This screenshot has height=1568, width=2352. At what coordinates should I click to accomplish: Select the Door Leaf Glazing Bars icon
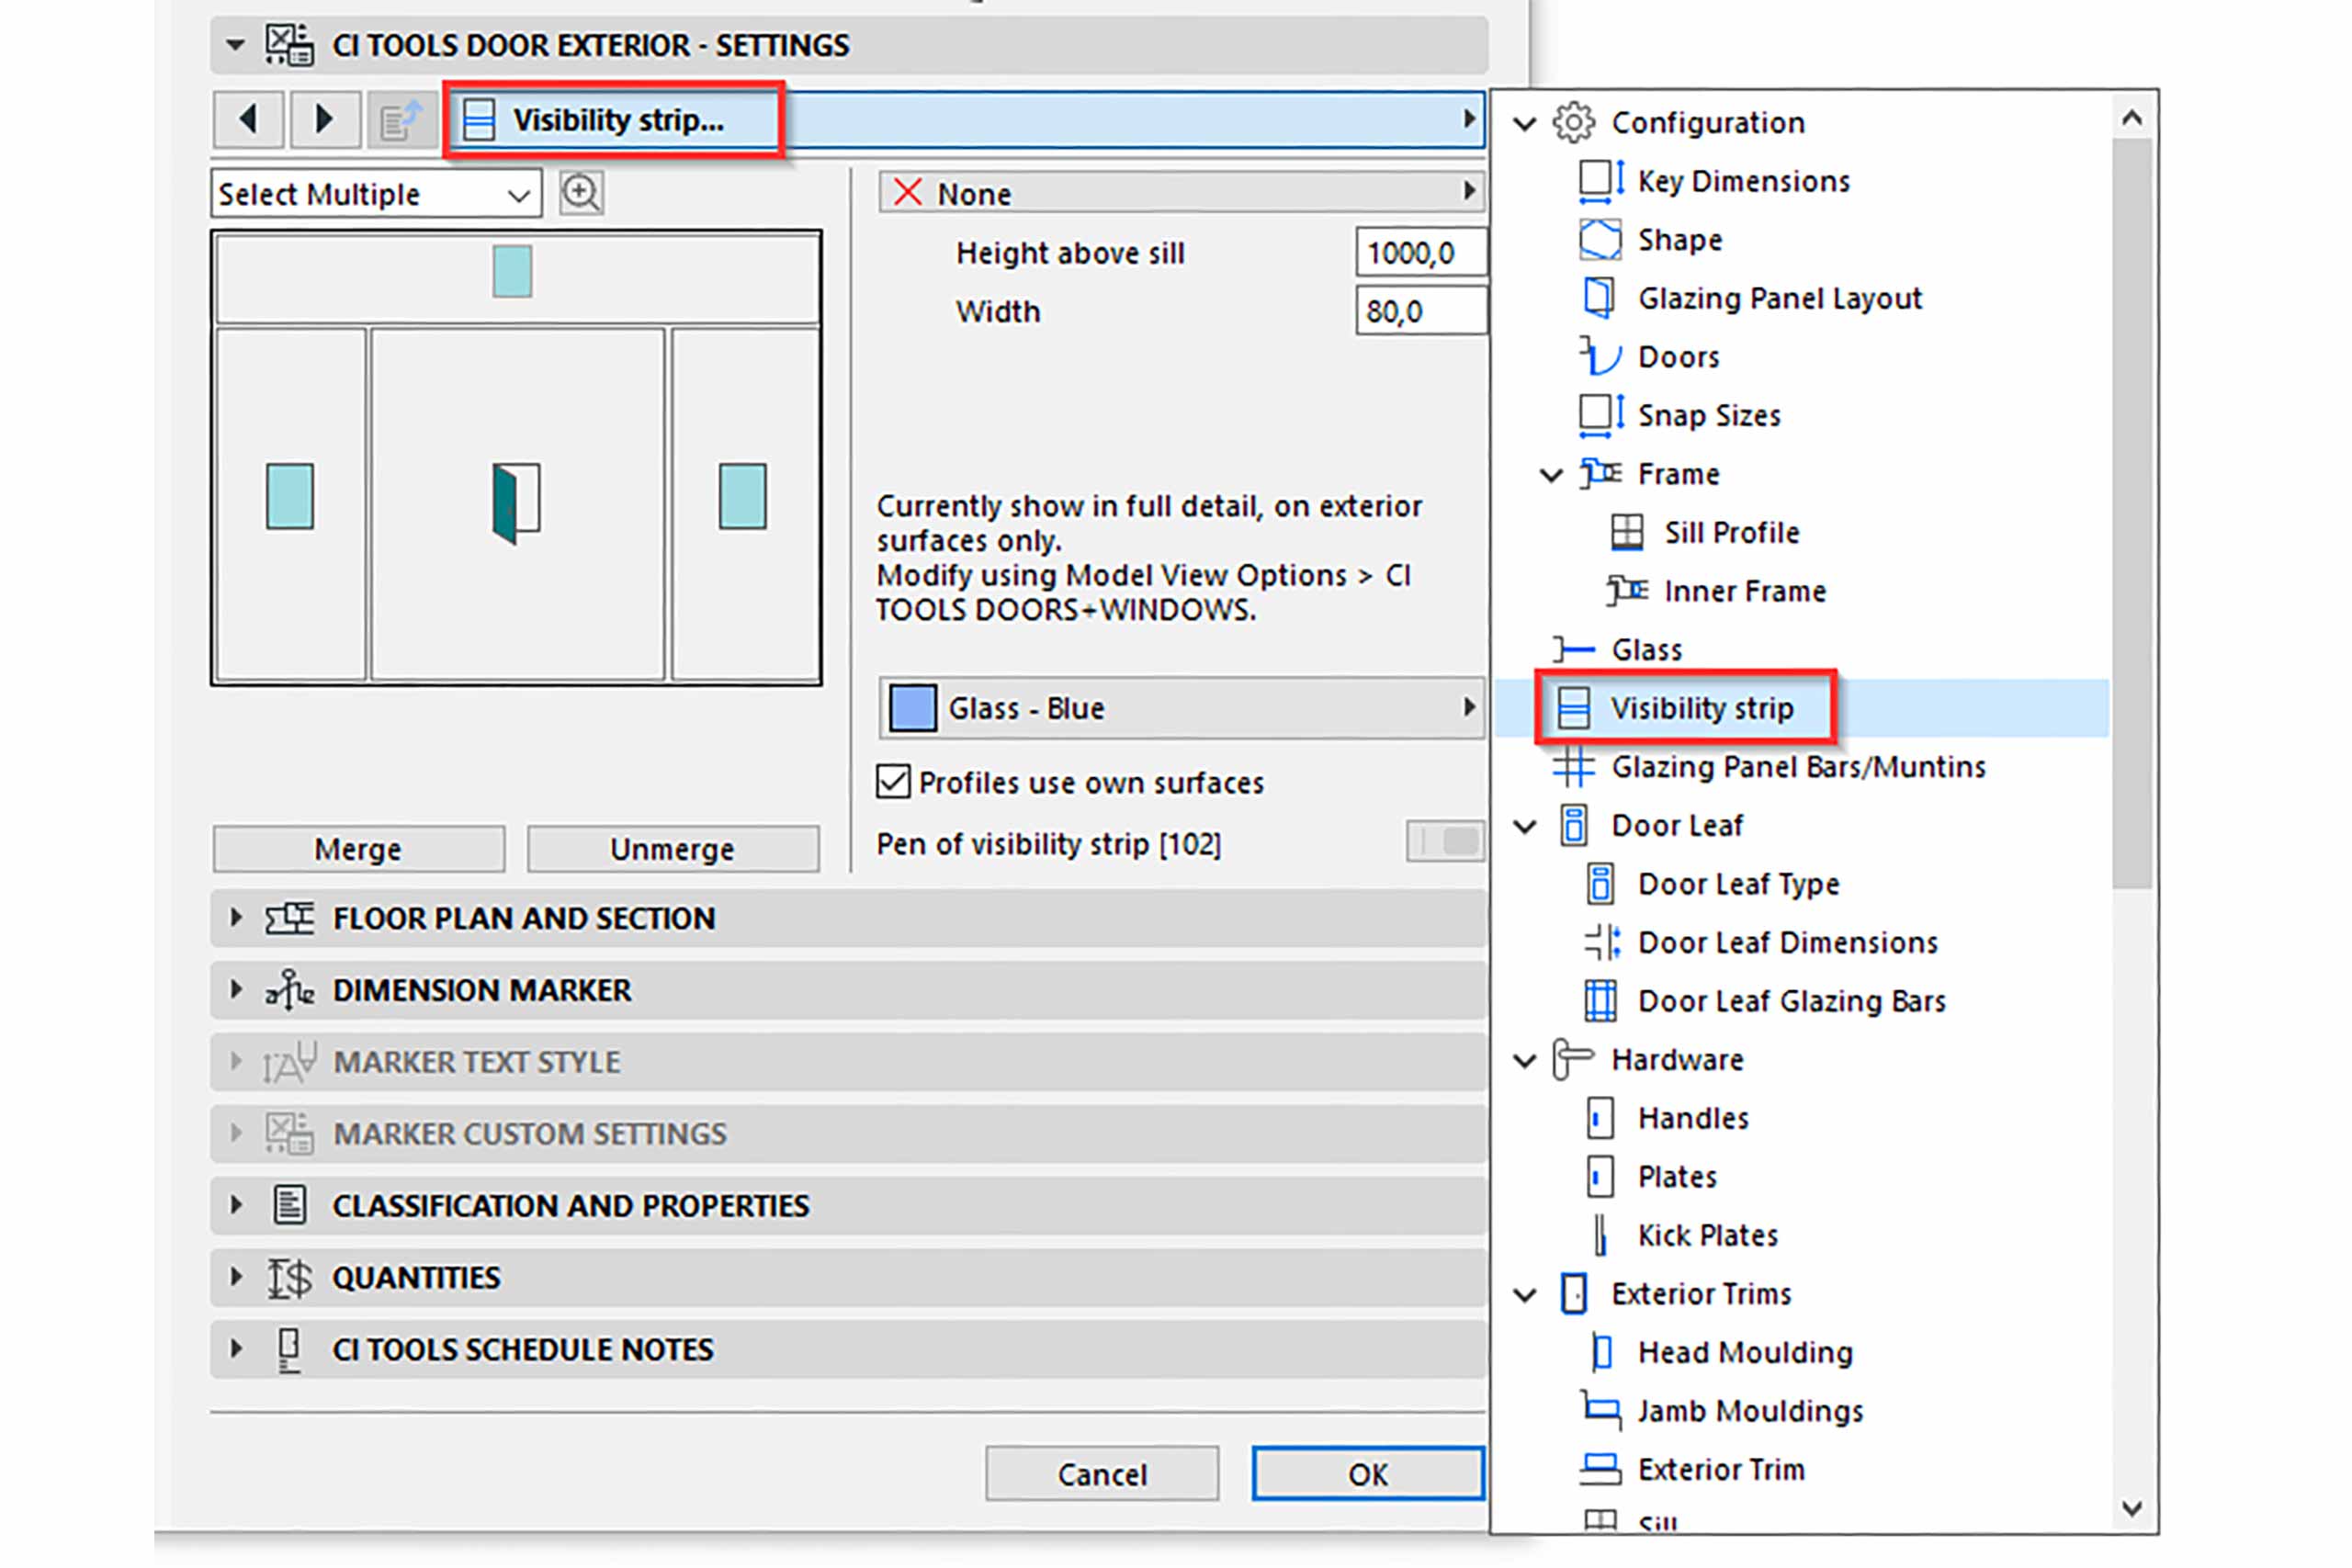click(x=1601, y=1000)
